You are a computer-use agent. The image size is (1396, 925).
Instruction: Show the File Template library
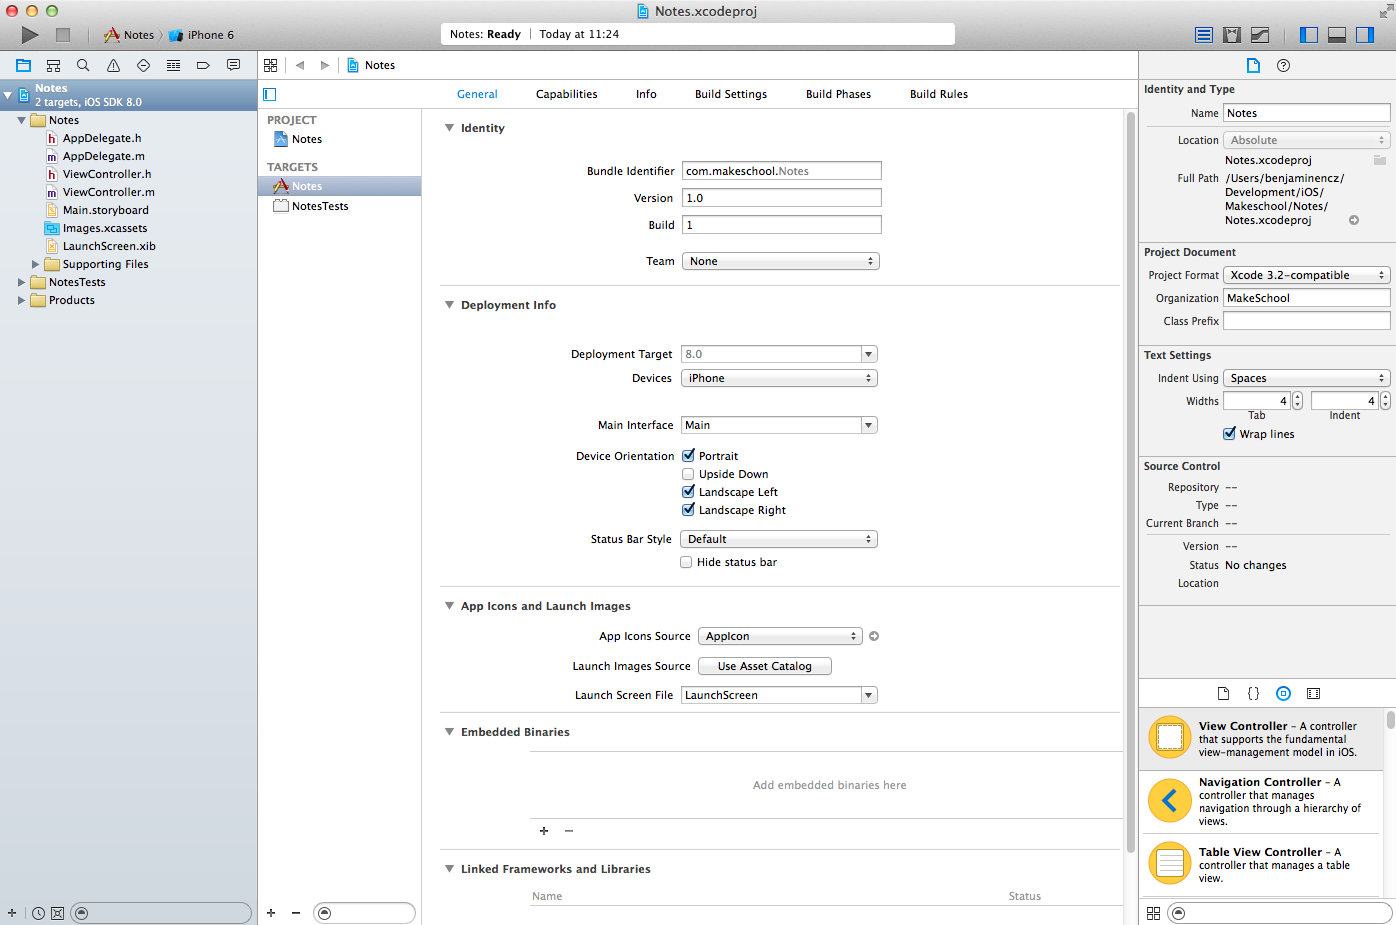click(x=1223, y=693)
